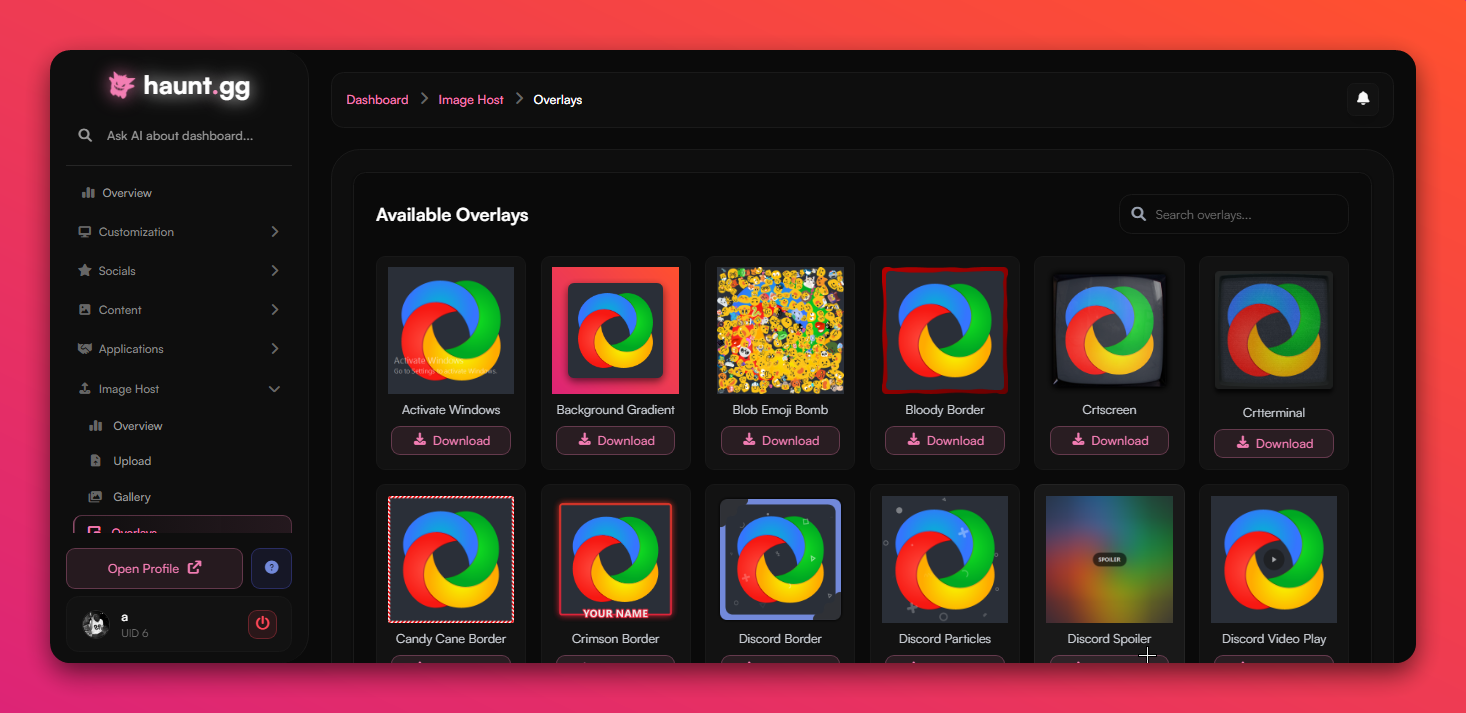This screenshot has width=1466, height=713.
Task: Select the Crtterminal preview thumbnail
Action: coord(1274,331)
